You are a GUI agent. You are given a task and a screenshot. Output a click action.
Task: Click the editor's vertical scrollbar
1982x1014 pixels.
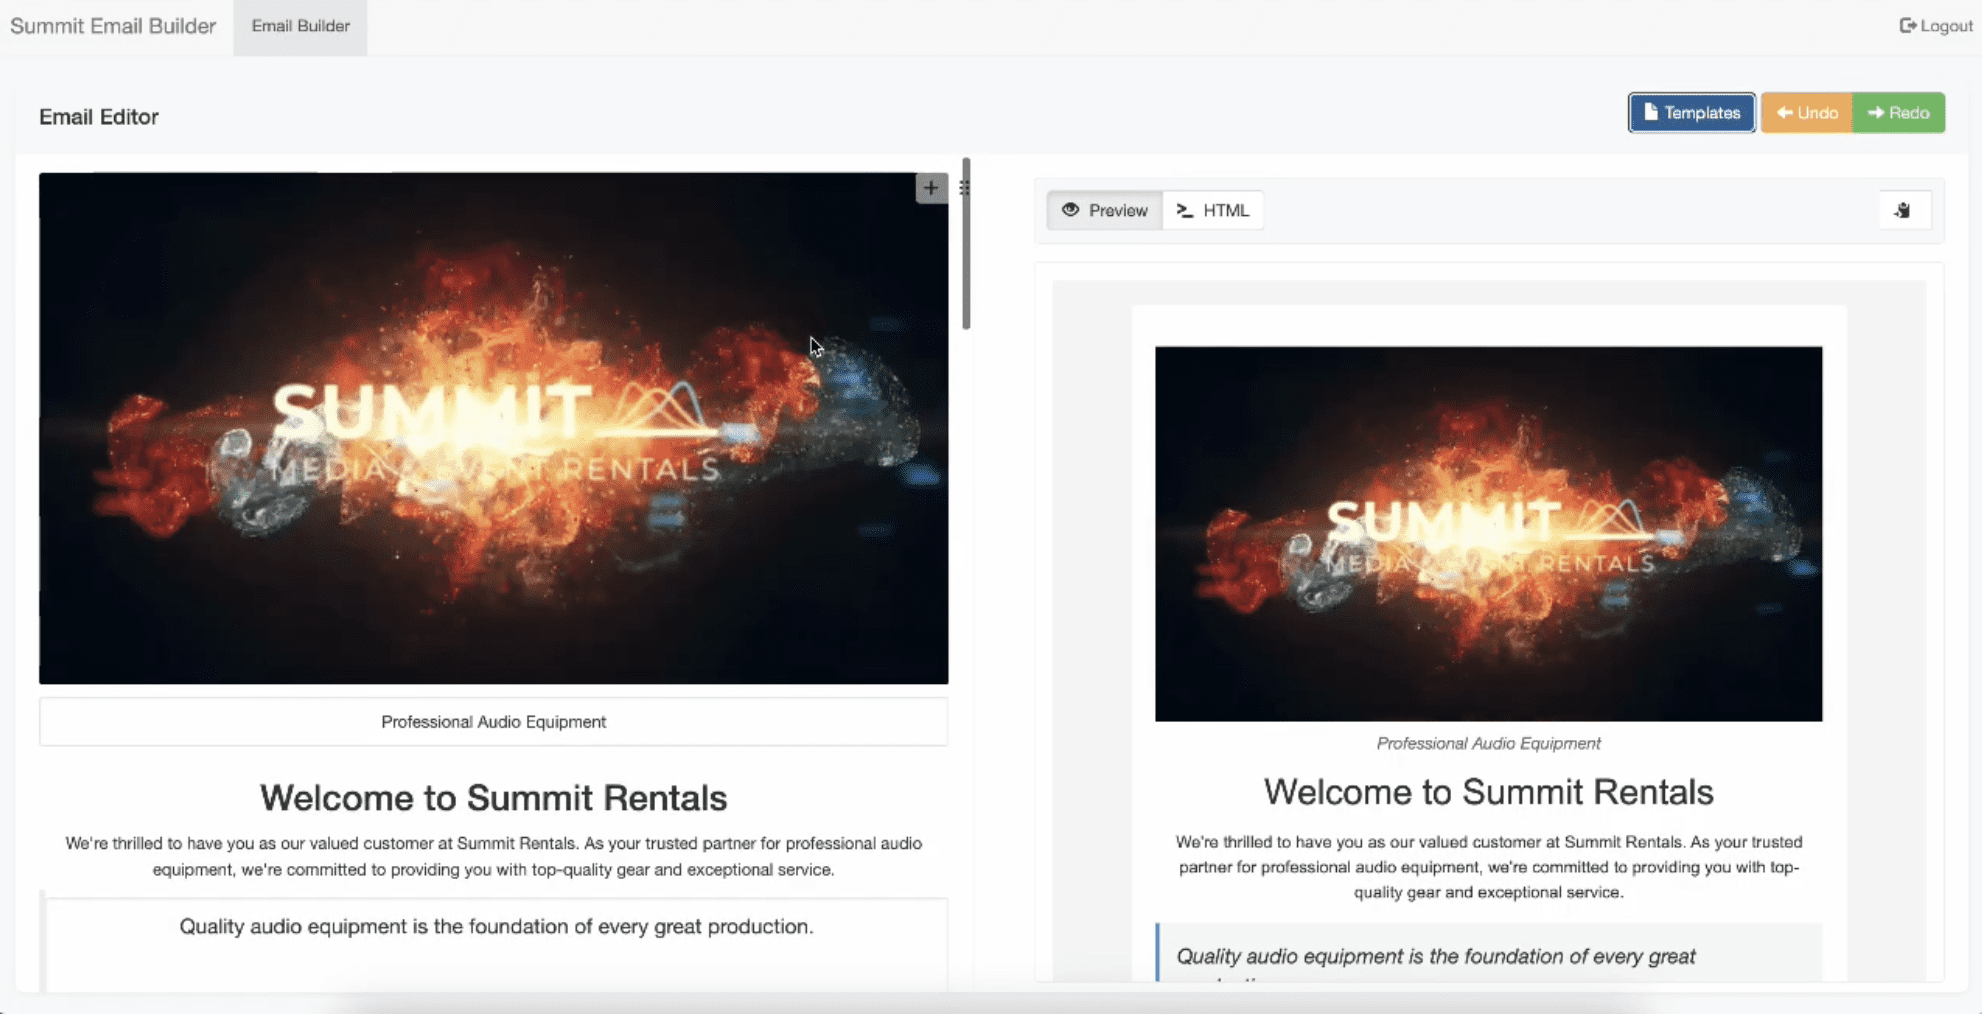coord(966,244)
